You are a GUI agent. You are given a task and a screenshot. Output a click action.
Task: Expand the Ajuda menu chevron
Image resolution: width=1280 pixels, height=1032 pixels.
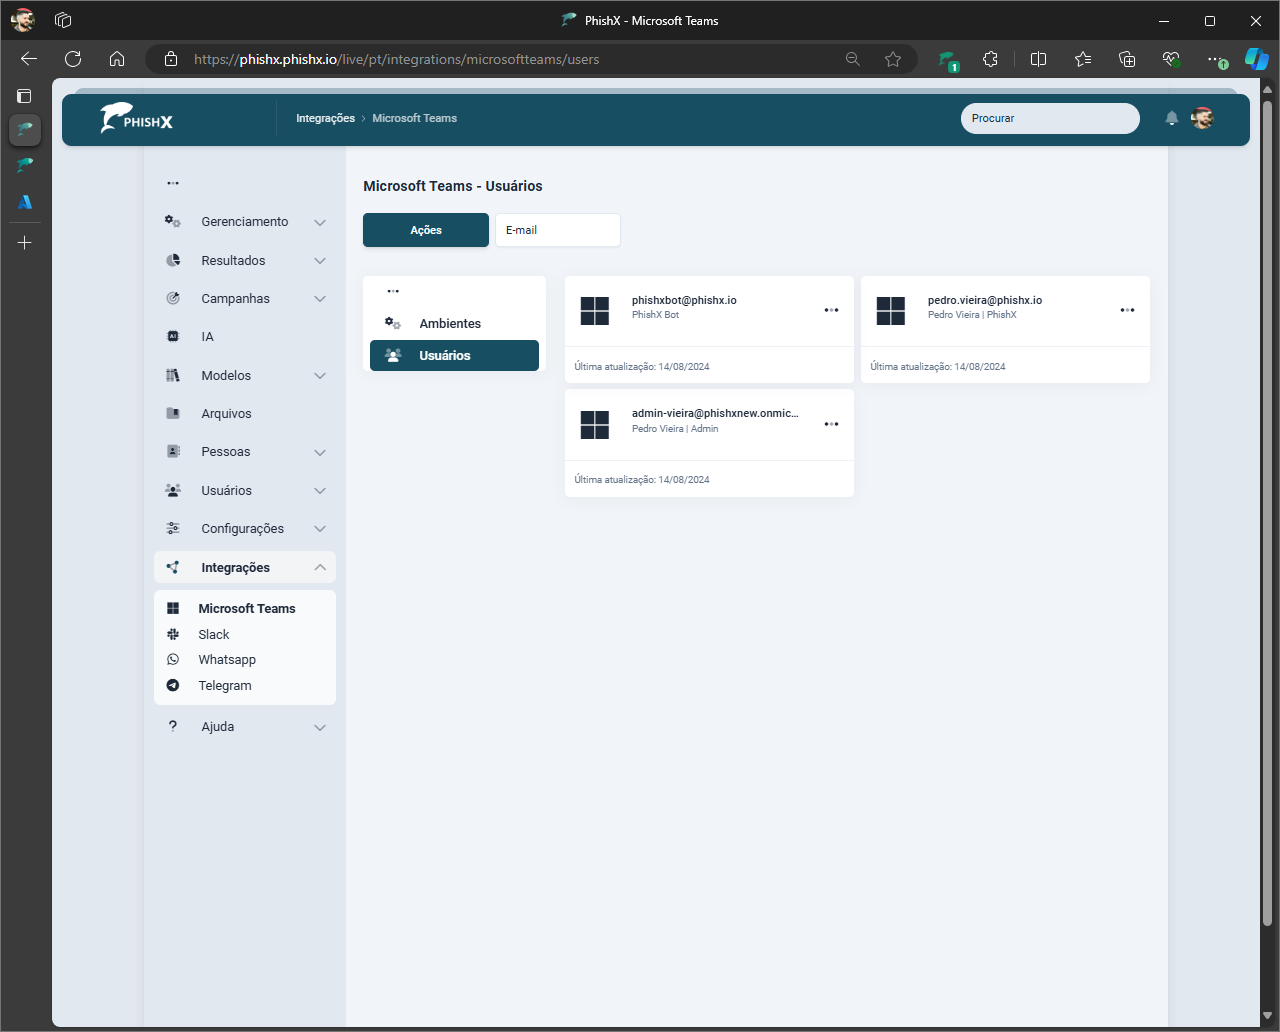coord(320,727)
